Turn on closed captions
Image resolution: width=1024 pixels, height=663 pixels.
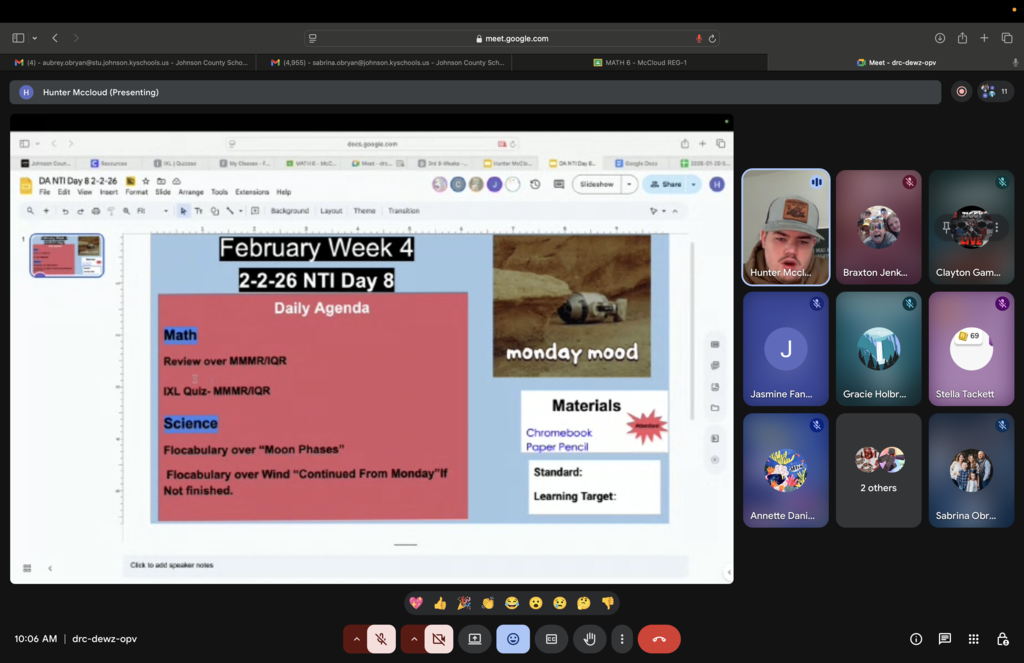(550, 639)
